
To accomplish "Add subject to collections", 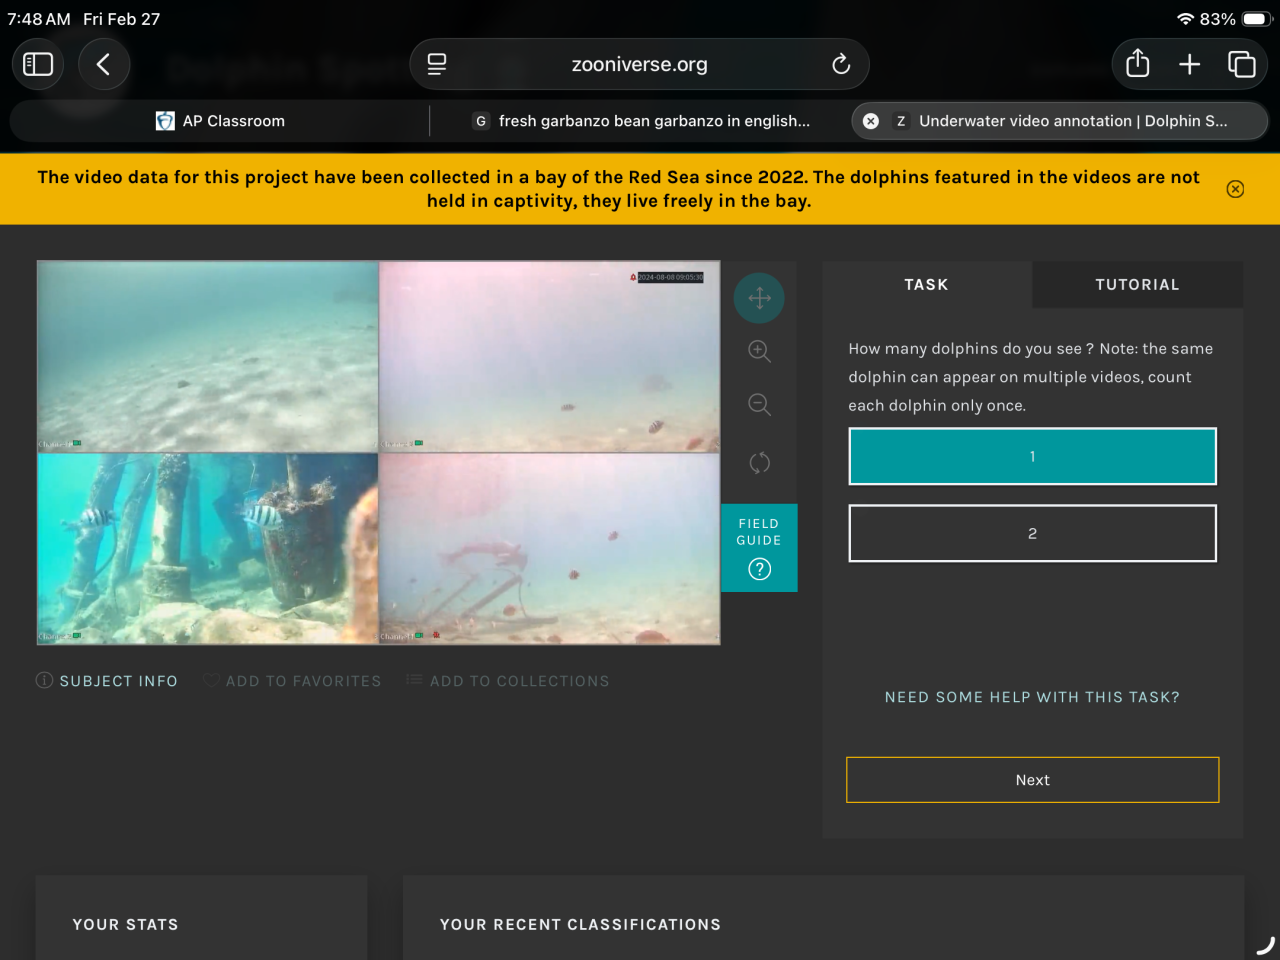I will (508, 681).
